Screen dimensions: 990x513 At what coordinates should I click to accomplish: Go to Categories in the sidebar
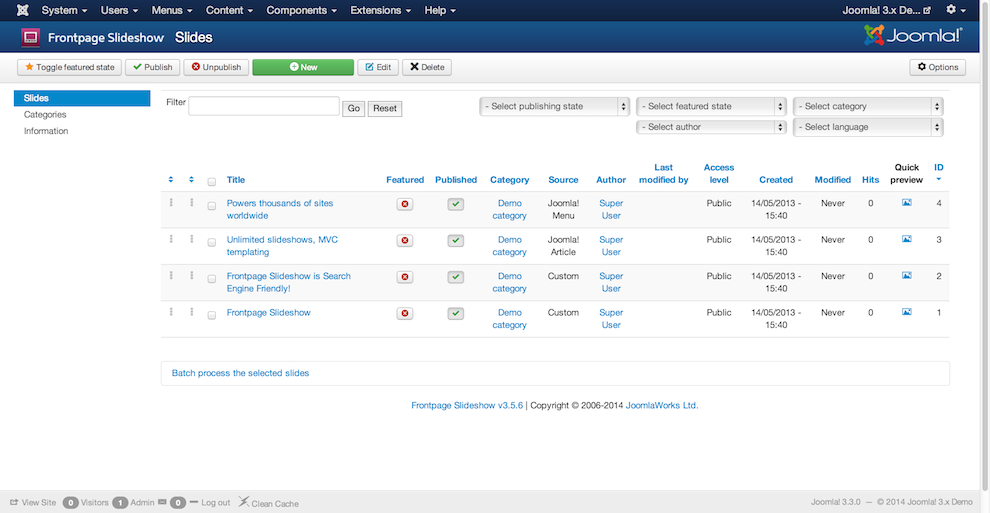click(45, 114)
